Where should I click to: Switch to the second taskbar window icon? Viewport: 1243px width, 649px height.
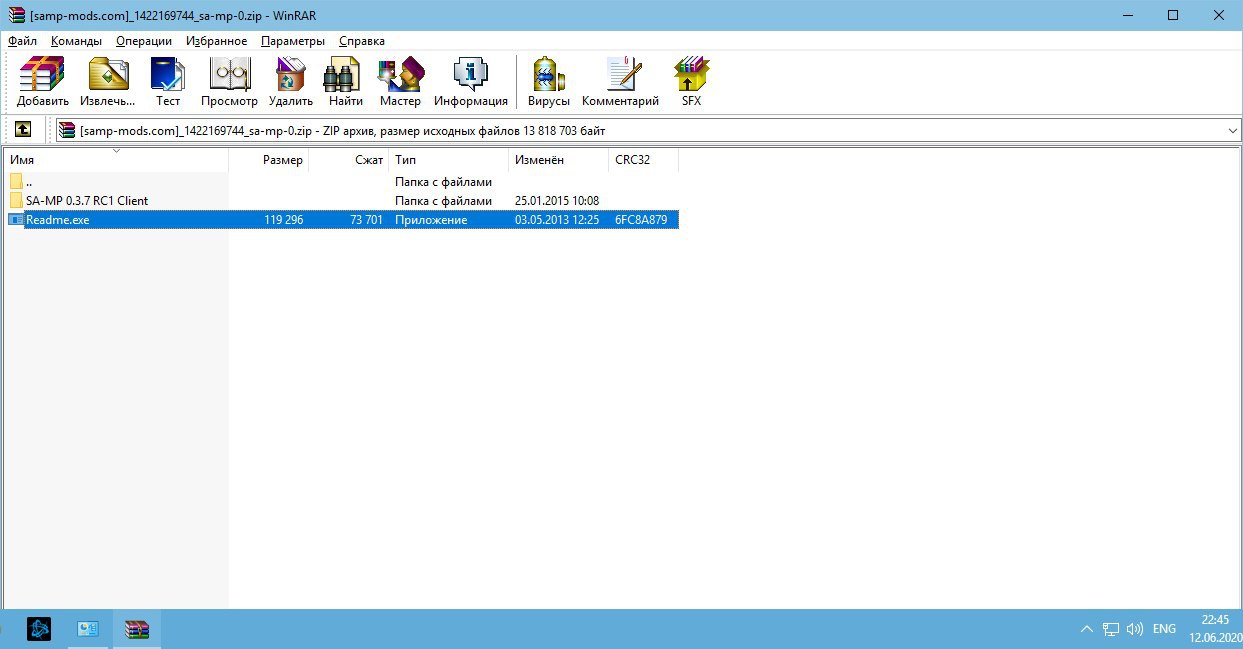88,629
